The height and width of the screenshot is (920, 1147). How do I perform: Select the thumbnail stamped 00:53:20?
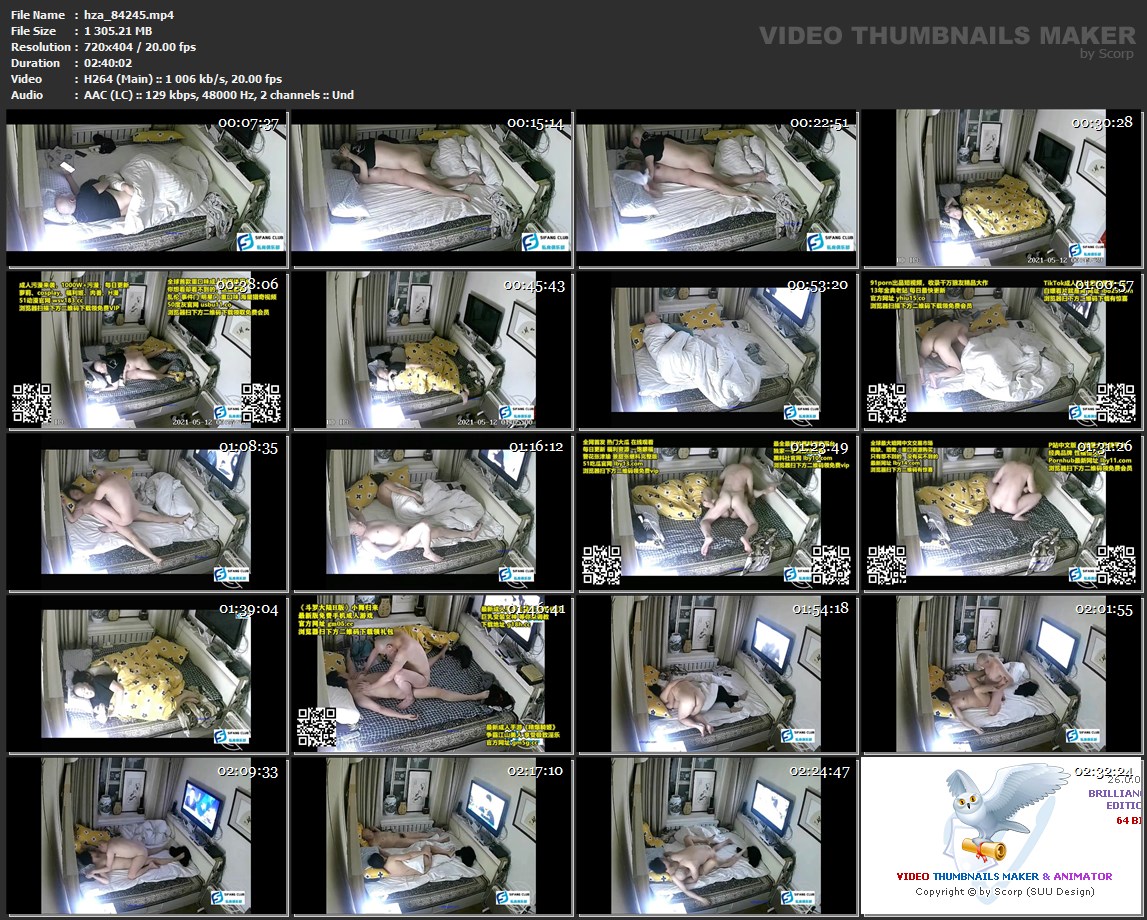(x=718, y=350)
